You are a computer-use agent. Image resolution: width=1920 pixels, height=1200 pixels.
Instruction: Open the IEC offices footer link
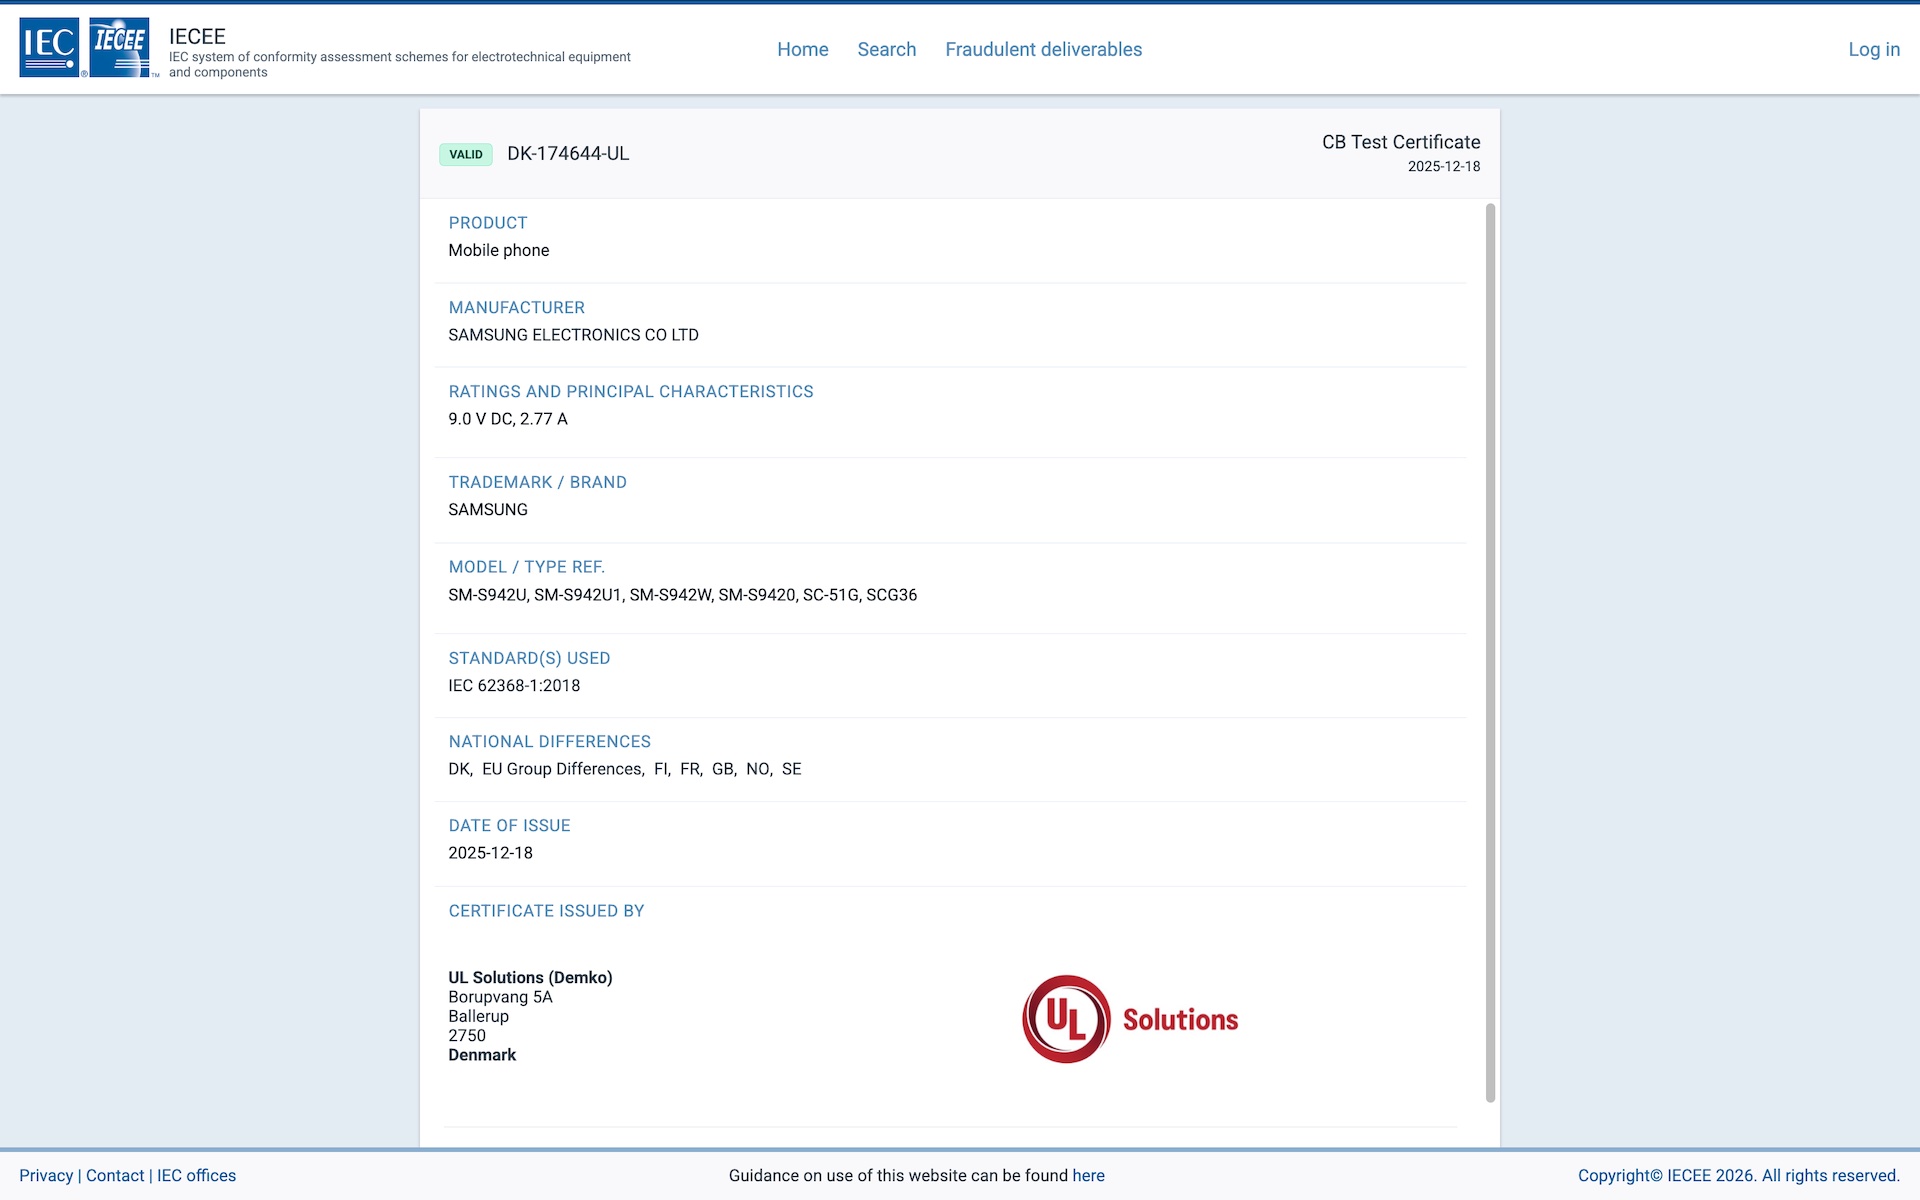click(196, 1175)
